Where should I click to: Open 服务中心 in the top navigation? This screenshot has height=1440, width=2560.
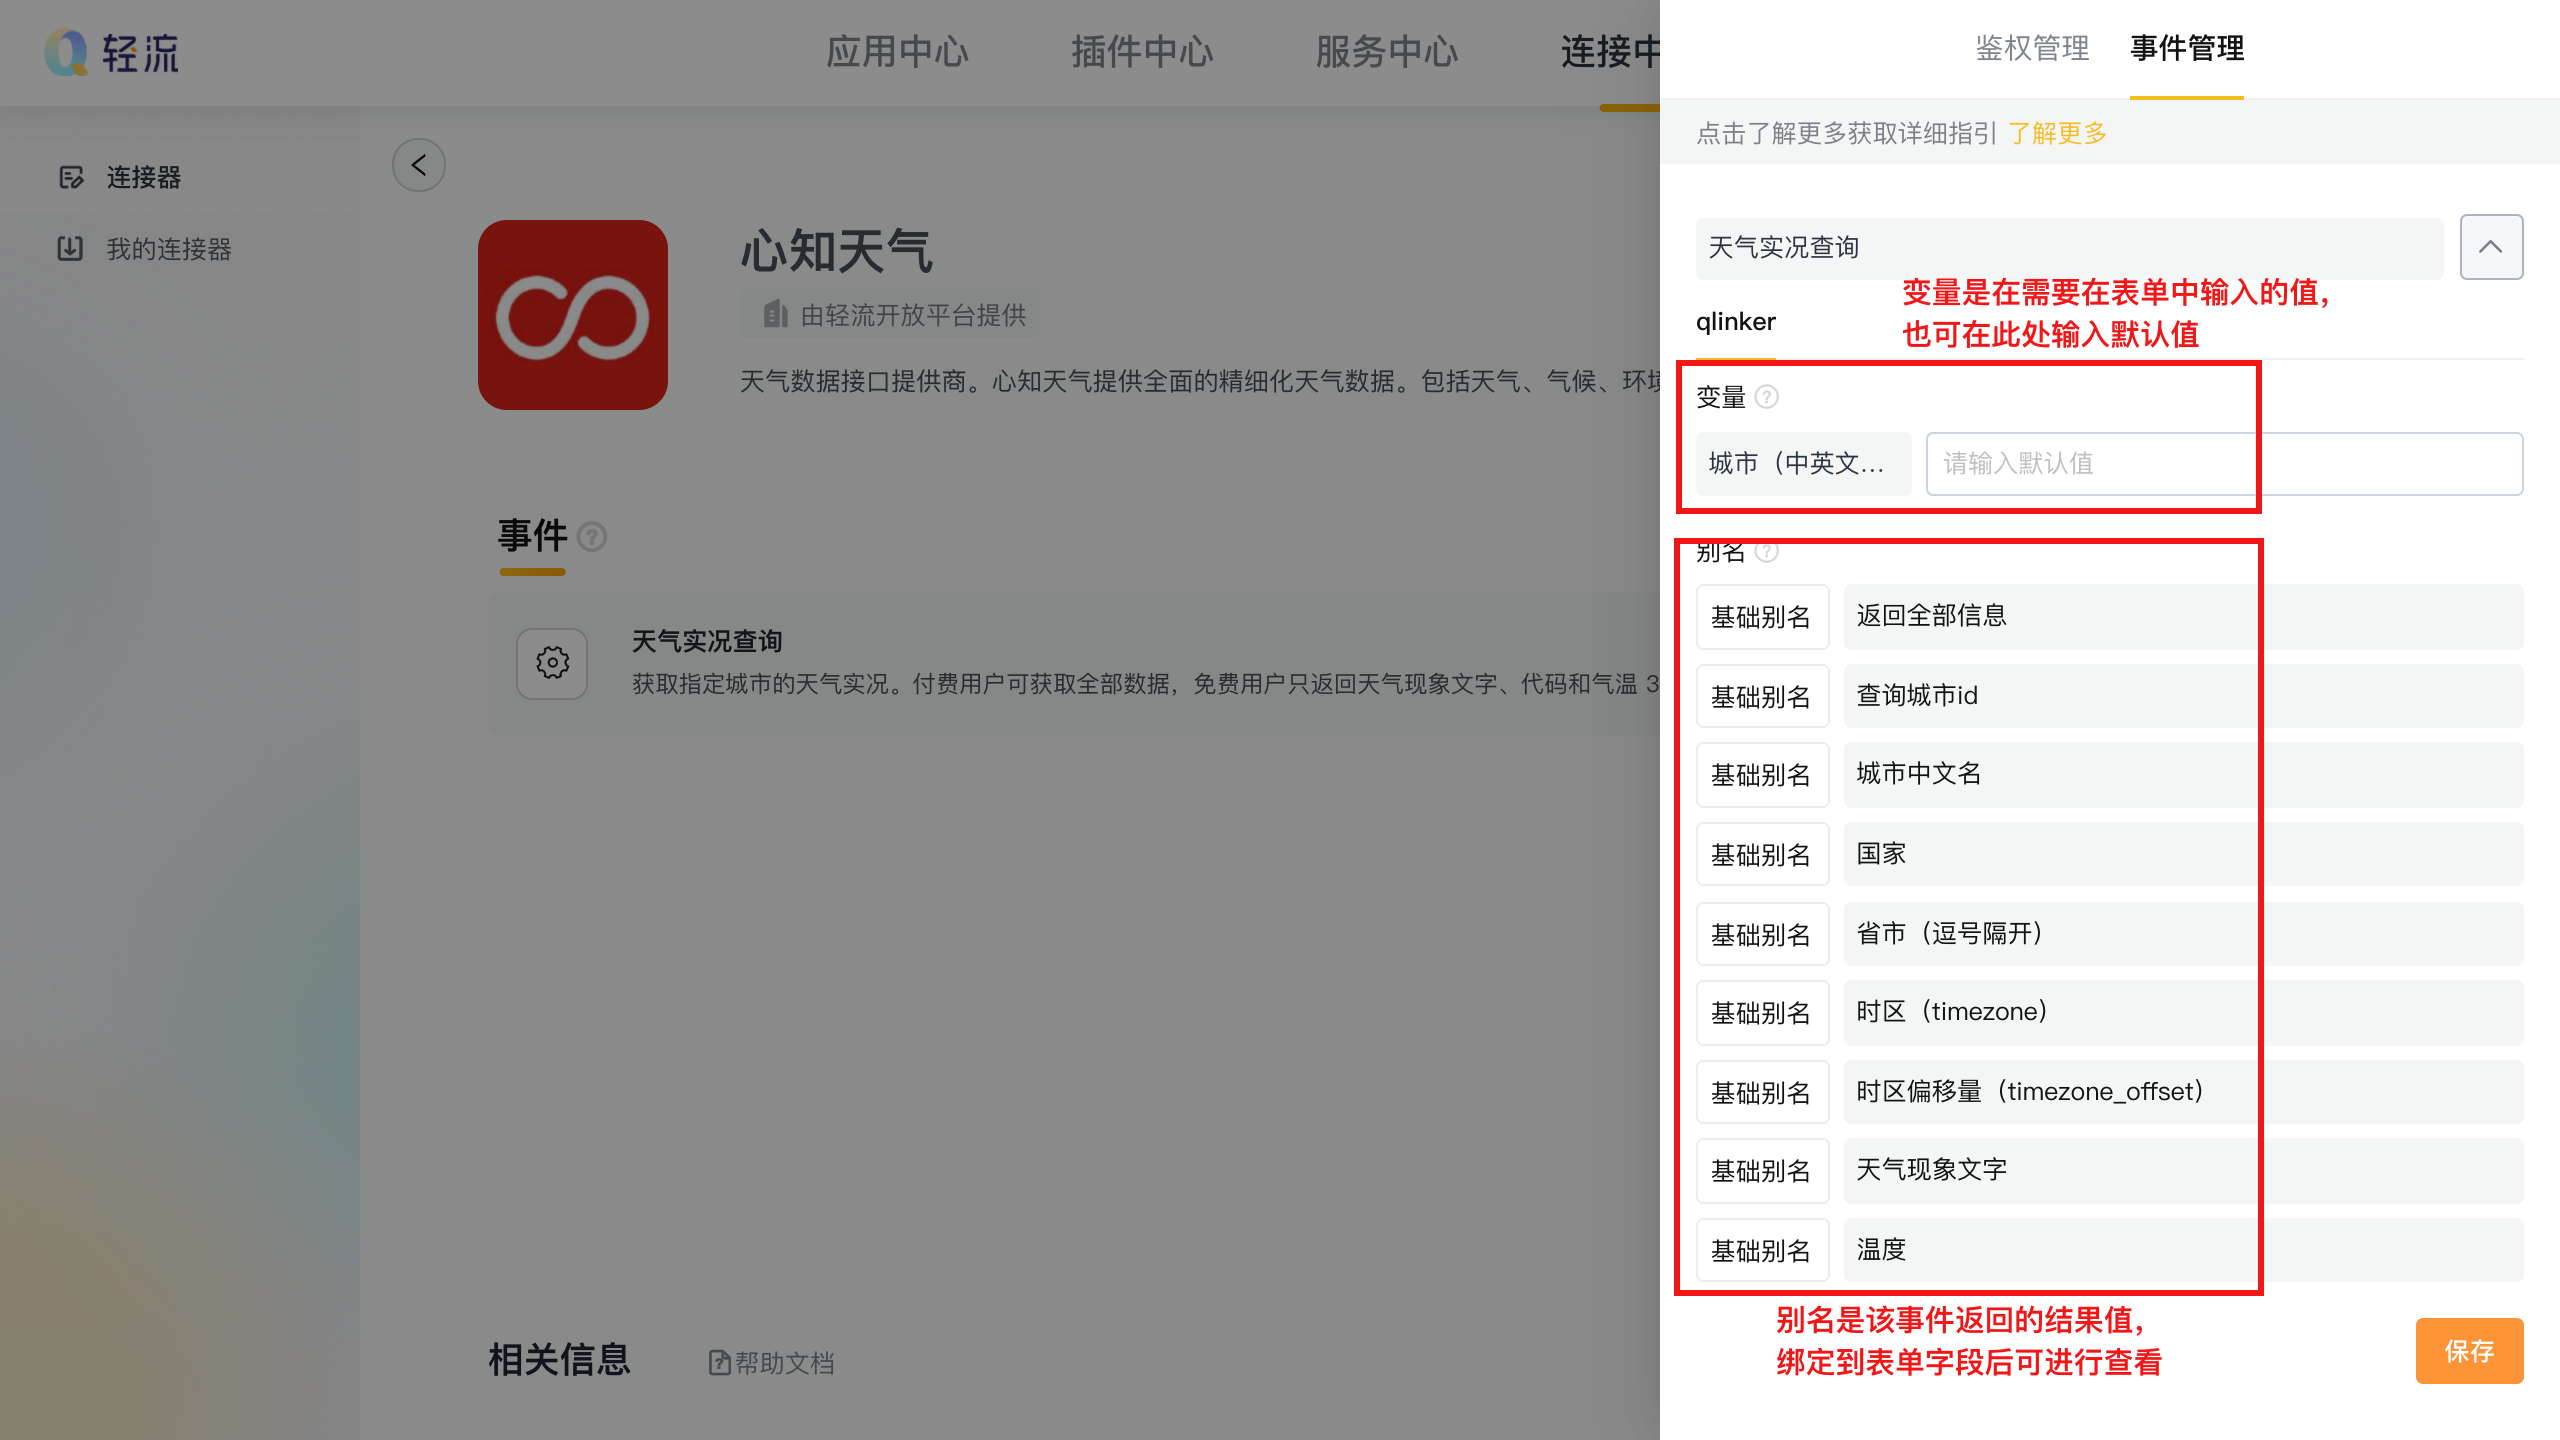tap(1387, 52)
